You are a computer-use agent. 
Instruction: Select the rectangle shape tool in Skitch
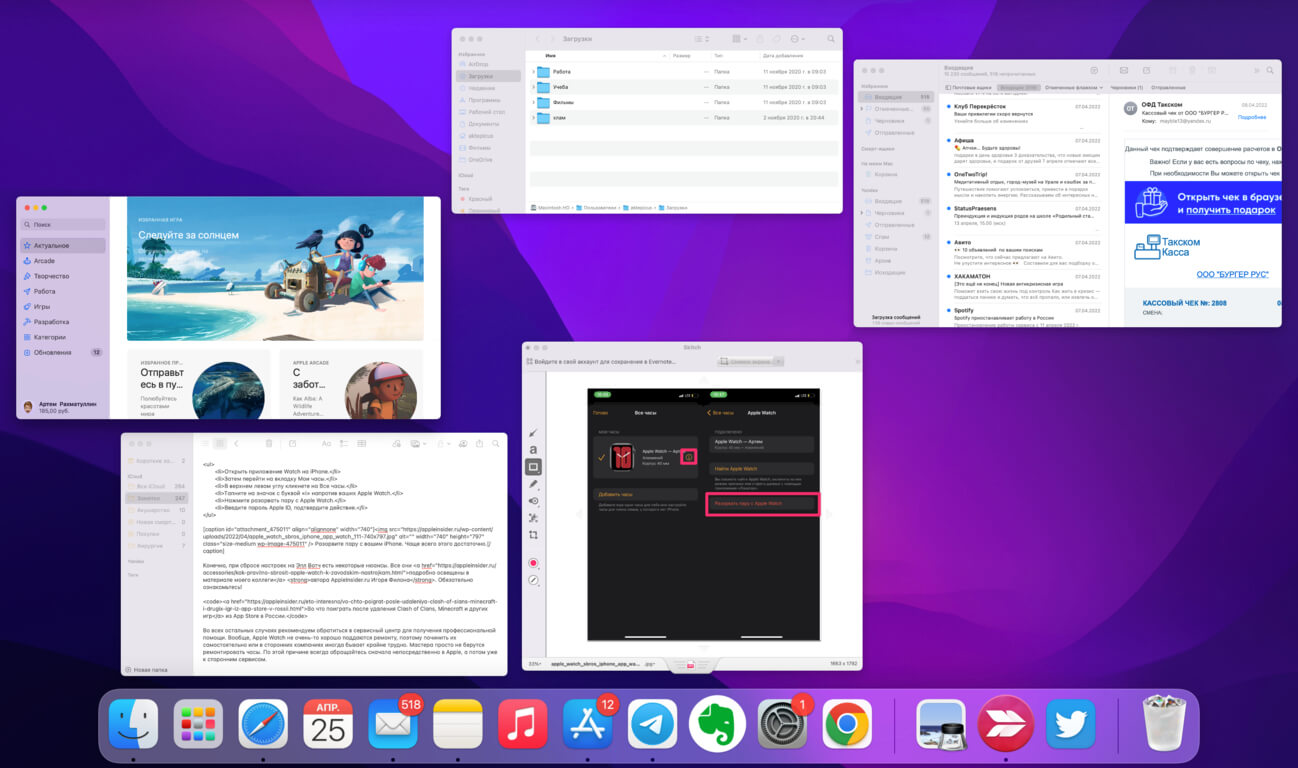point(533,467)
